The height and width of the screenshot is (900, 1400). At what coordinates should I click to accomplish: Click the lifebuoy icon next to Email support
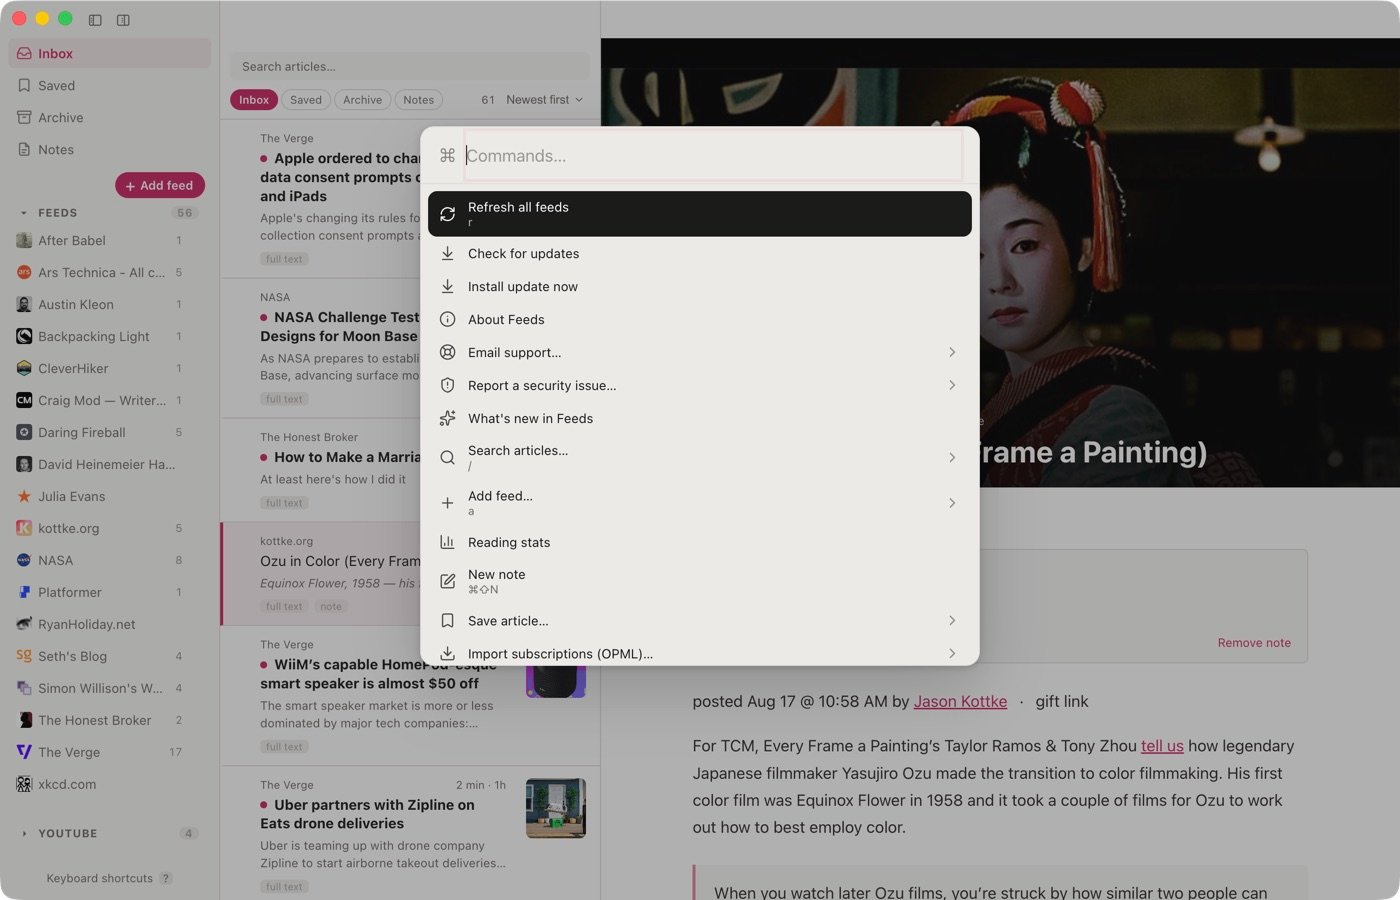(x=448, y=353)
